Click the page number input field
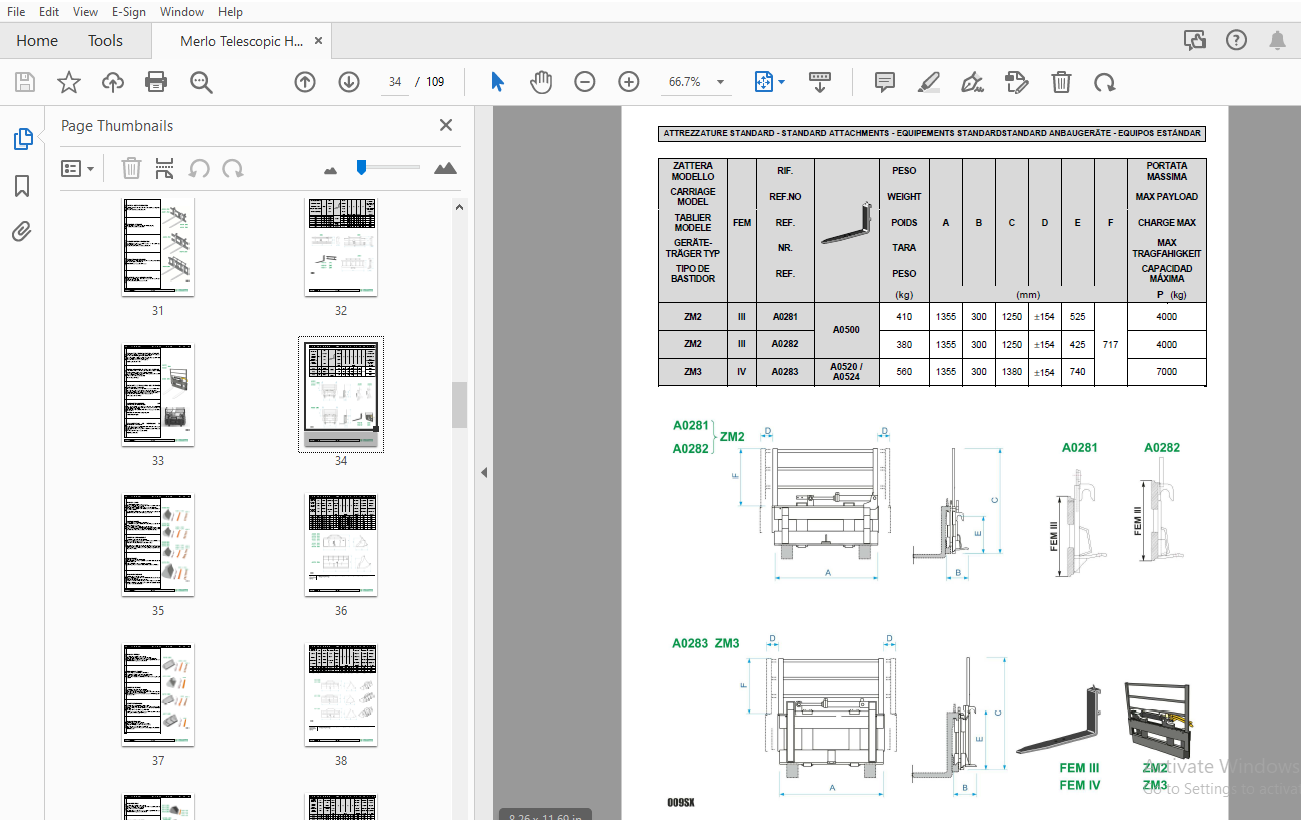Screen dimensions: 1301x820 click(396, 82)
